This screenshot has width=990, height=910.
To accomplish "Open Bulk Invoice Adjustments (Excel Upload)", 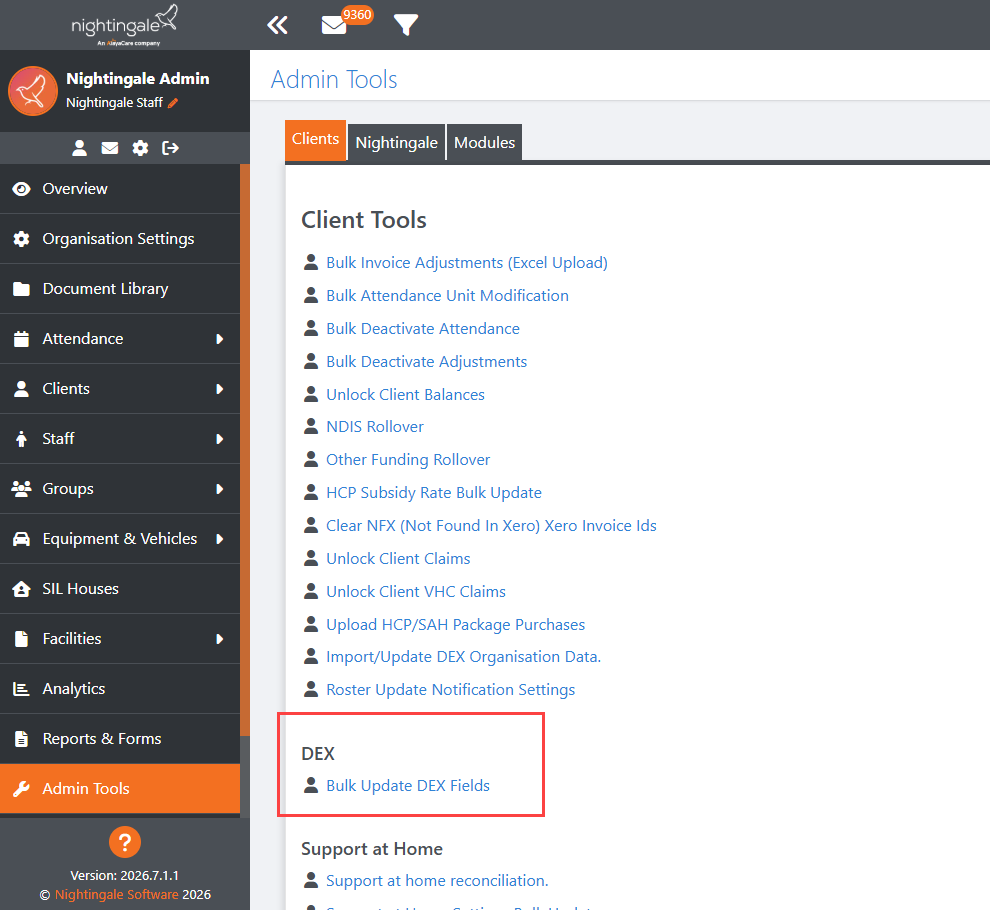I will 467,263.
